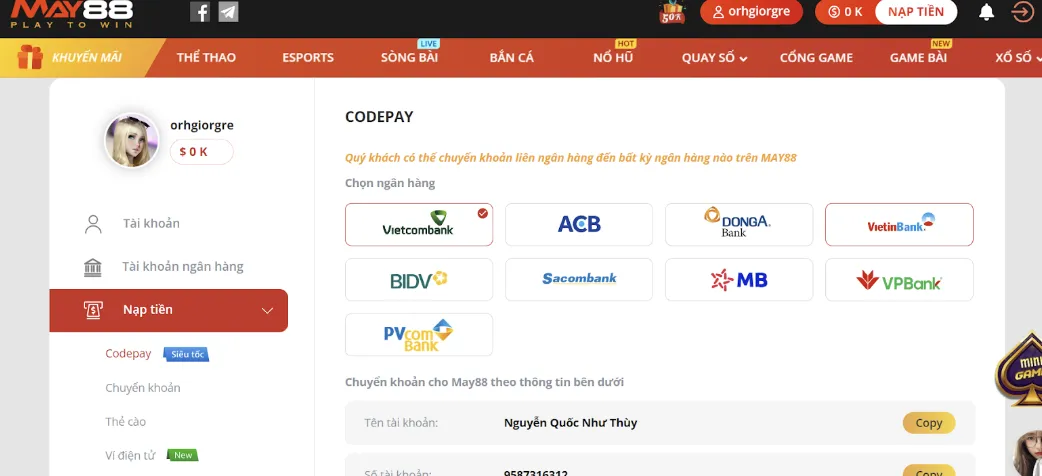
Task: Expand the Xổ Số dropdown menu
Action: click(1016, 58)
